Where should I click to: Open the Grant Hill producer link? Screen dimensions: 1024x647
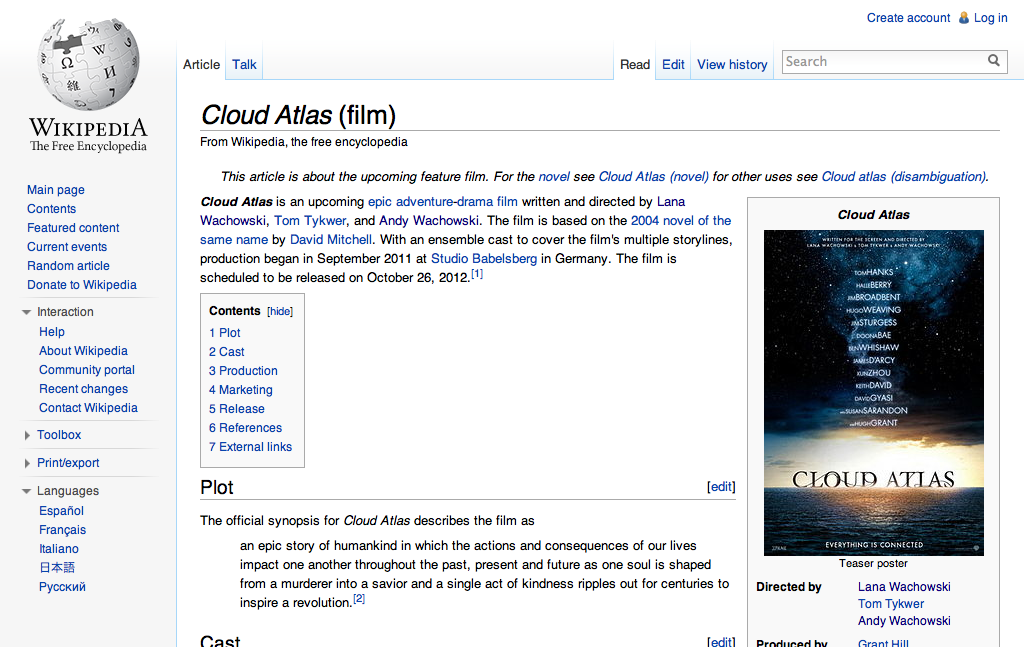pyautogui.click(x=883, y=642)
